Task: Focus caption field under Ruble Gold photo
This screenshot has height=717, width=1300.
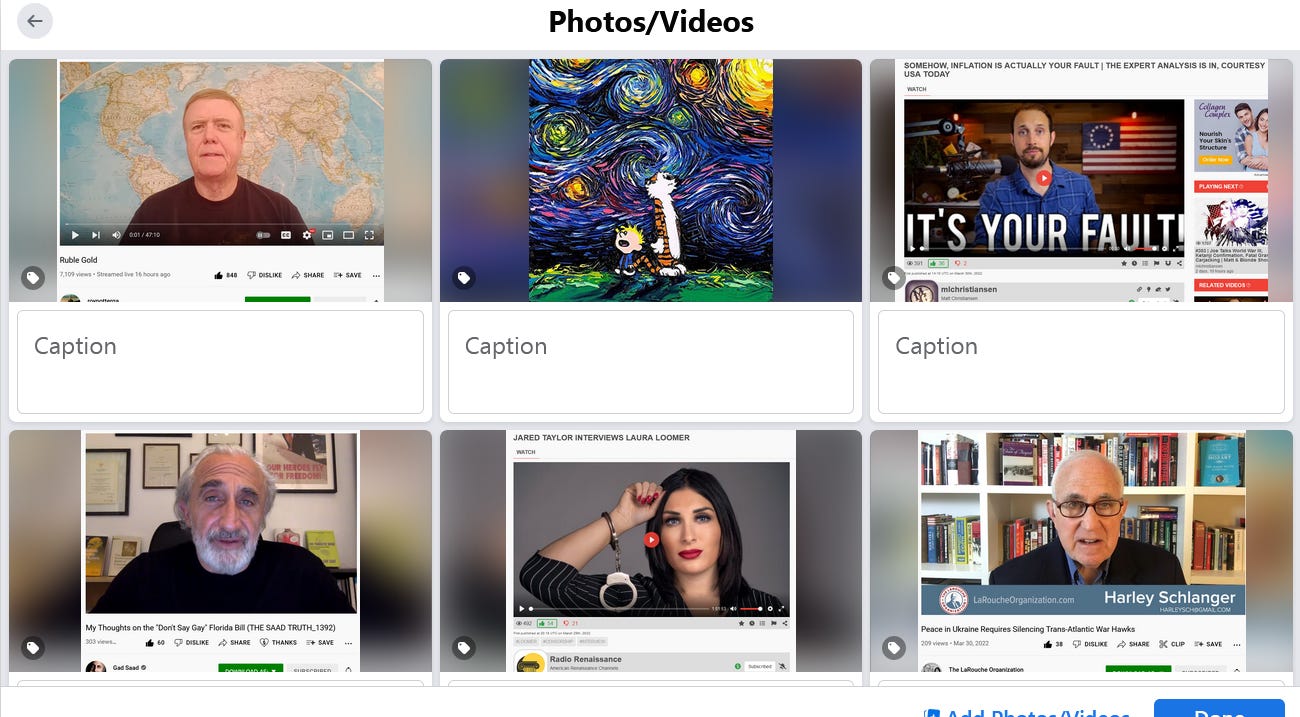Action: click(x=221, y=362)
